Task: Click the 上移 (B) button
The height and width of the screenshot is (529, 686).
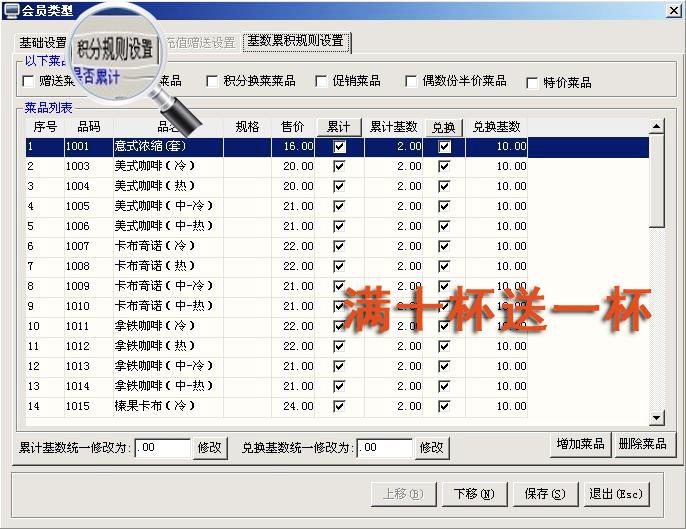Action: 403,494
